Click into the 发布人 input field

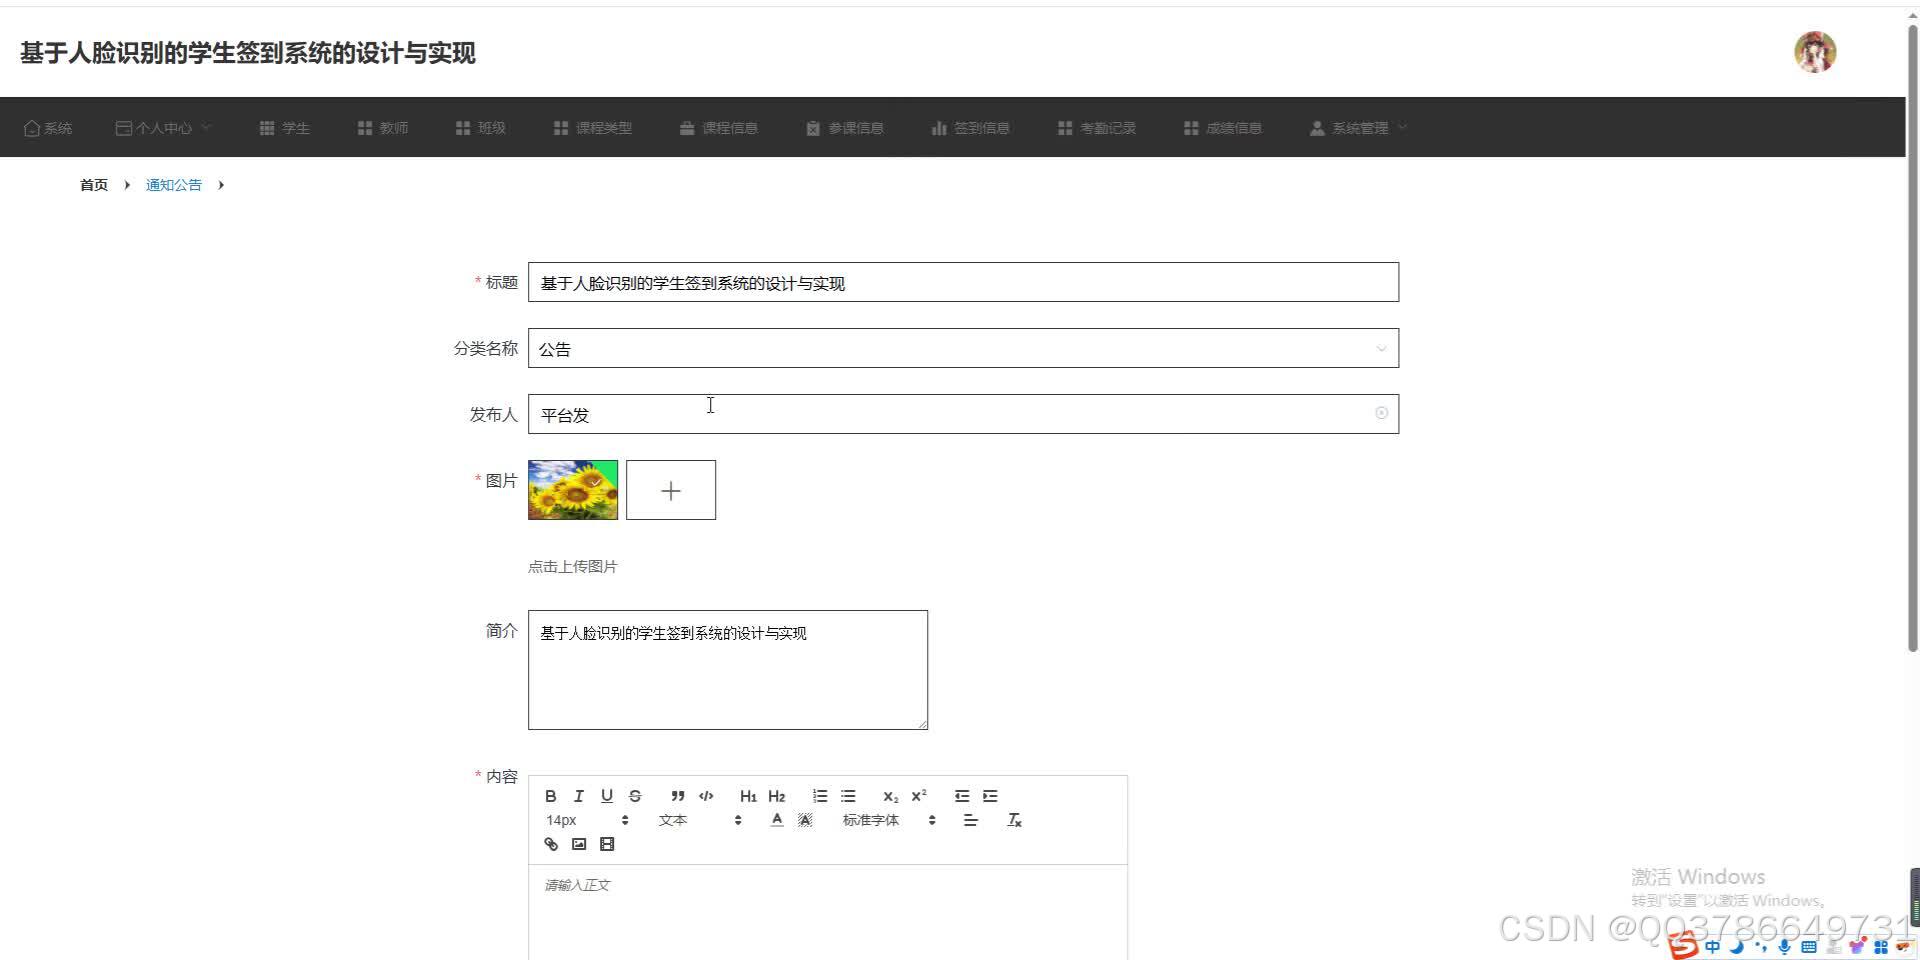(x=963, y=414)
